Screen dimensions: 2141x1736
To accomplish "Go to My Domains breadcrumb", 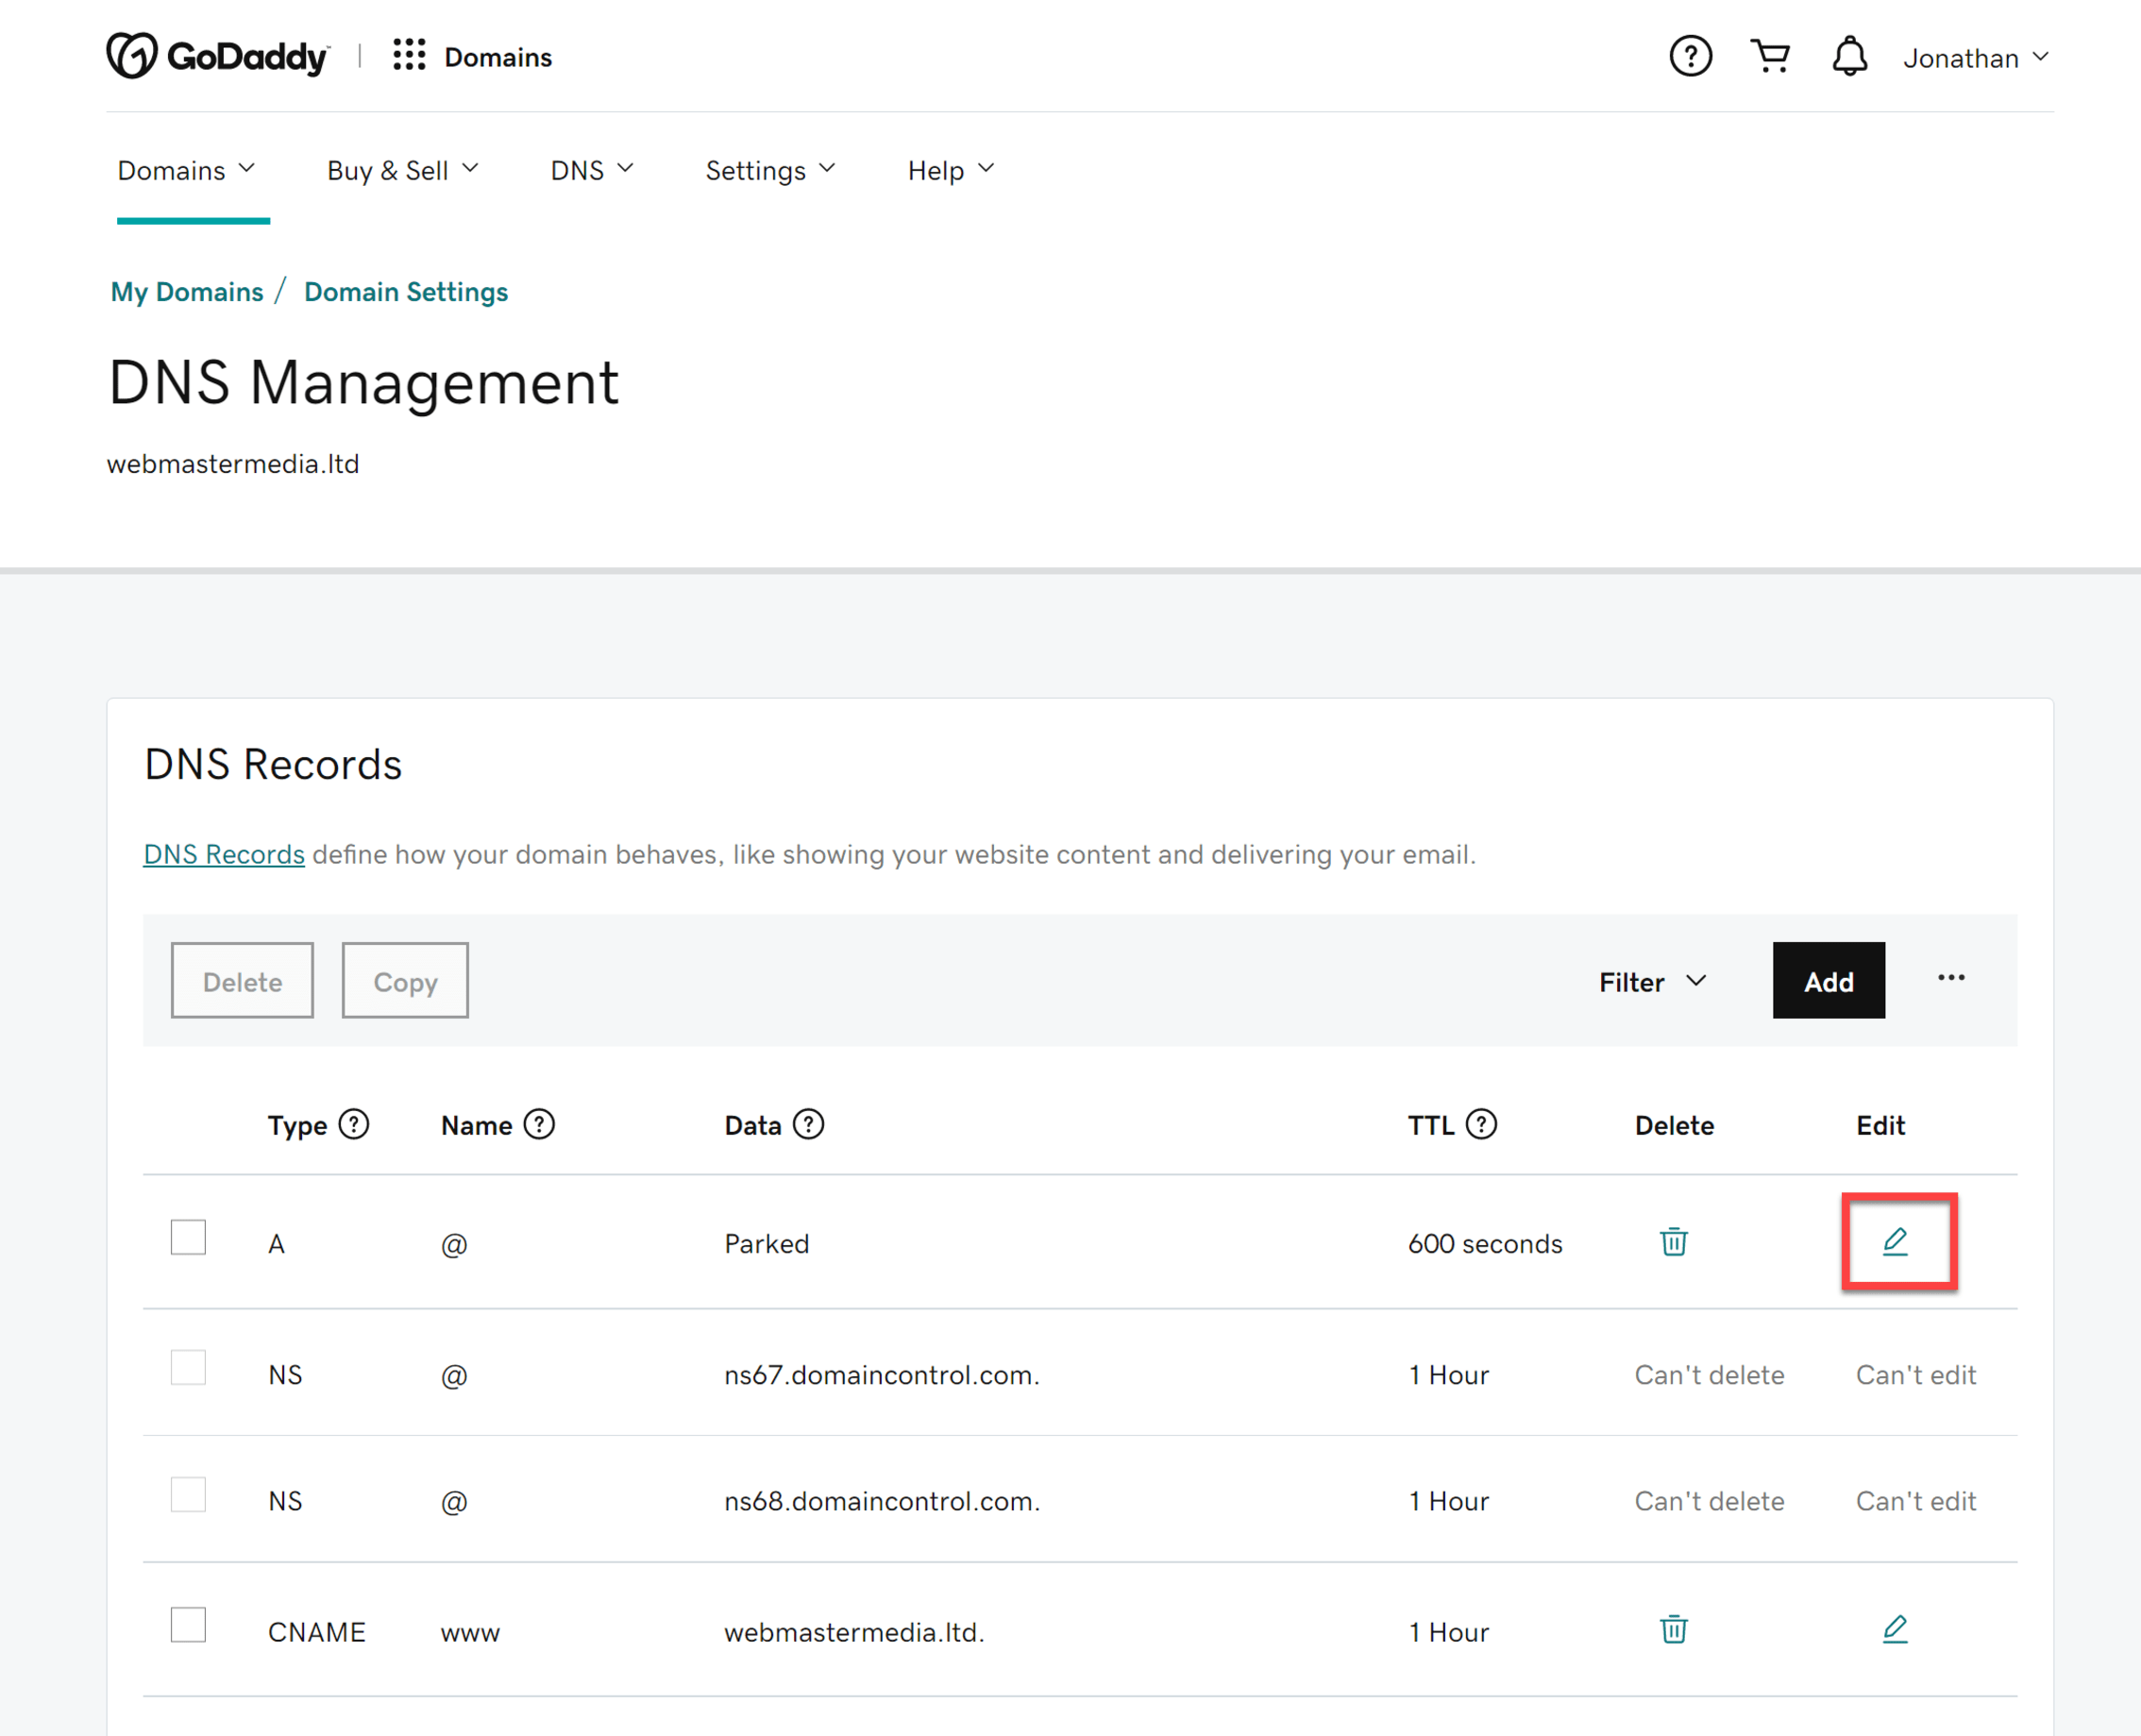I will [187, 291].
